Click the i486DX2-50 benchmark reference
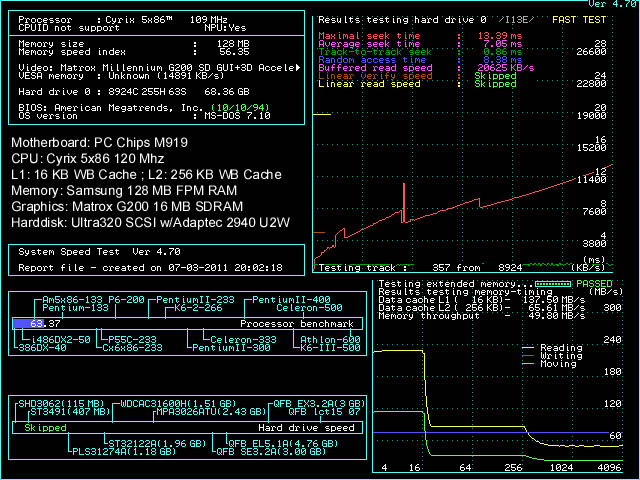640x480 pixels. point(61,340)
